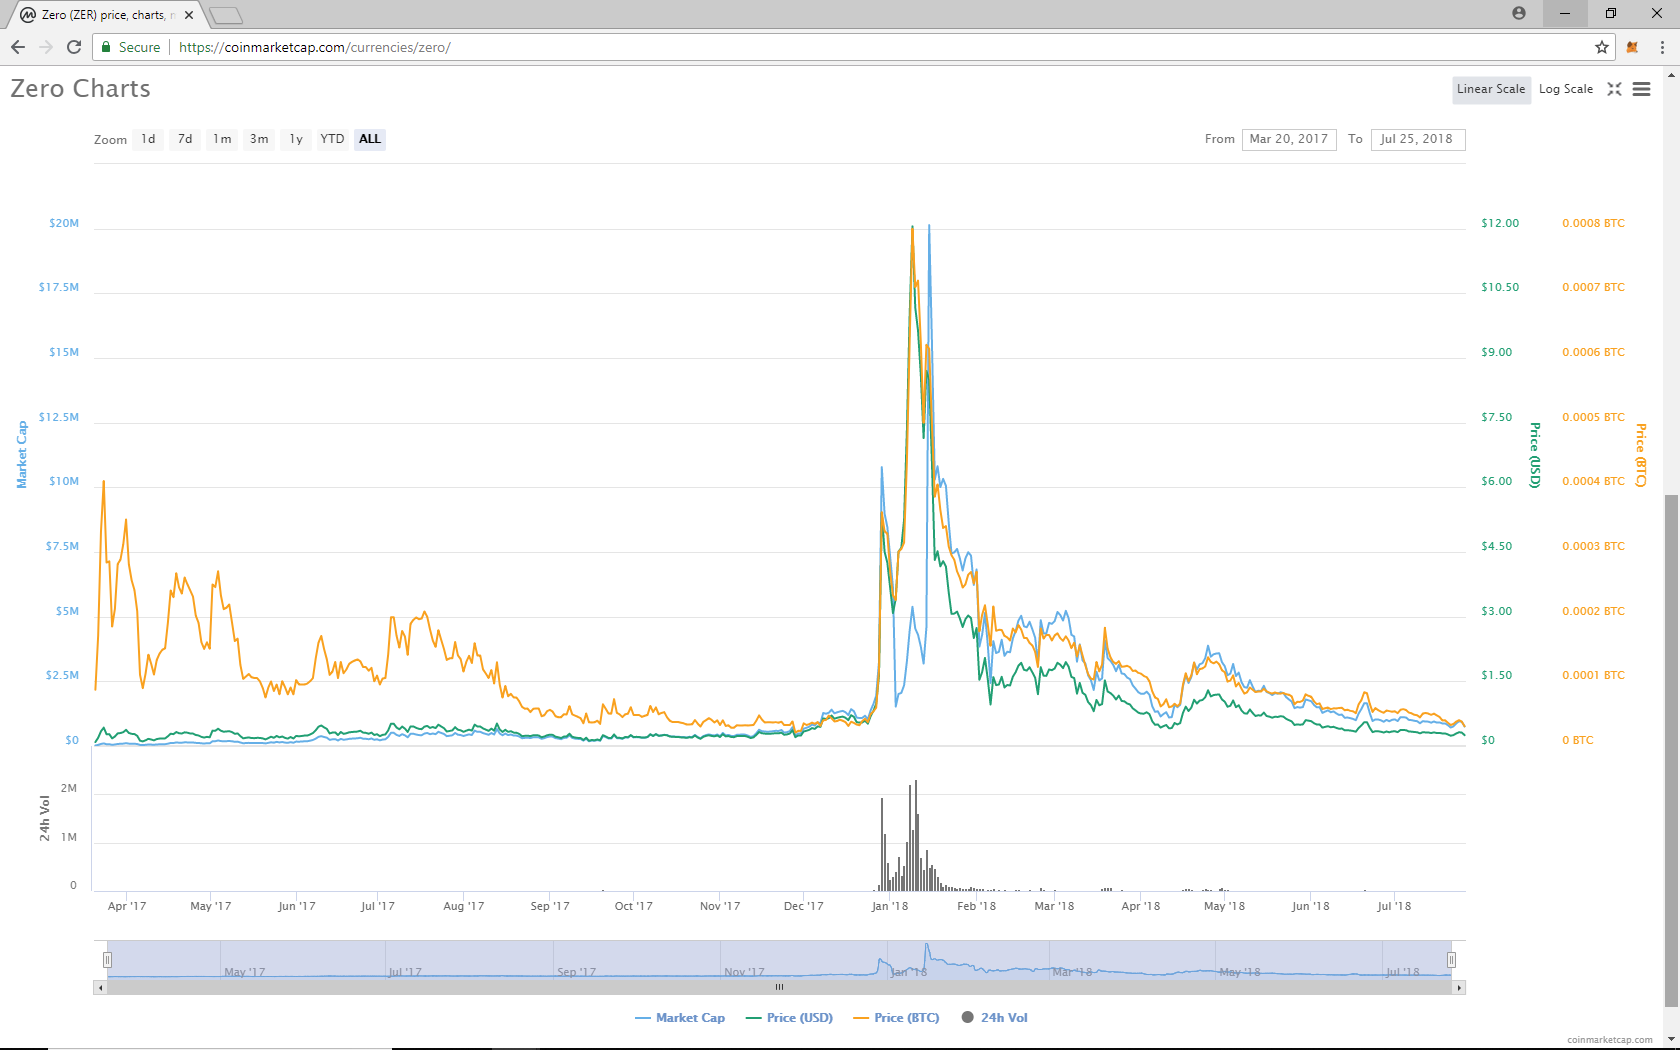
Task: Toggle Price (USD) series in legend
Action: pyautogui.click(x=790, y=1018)
